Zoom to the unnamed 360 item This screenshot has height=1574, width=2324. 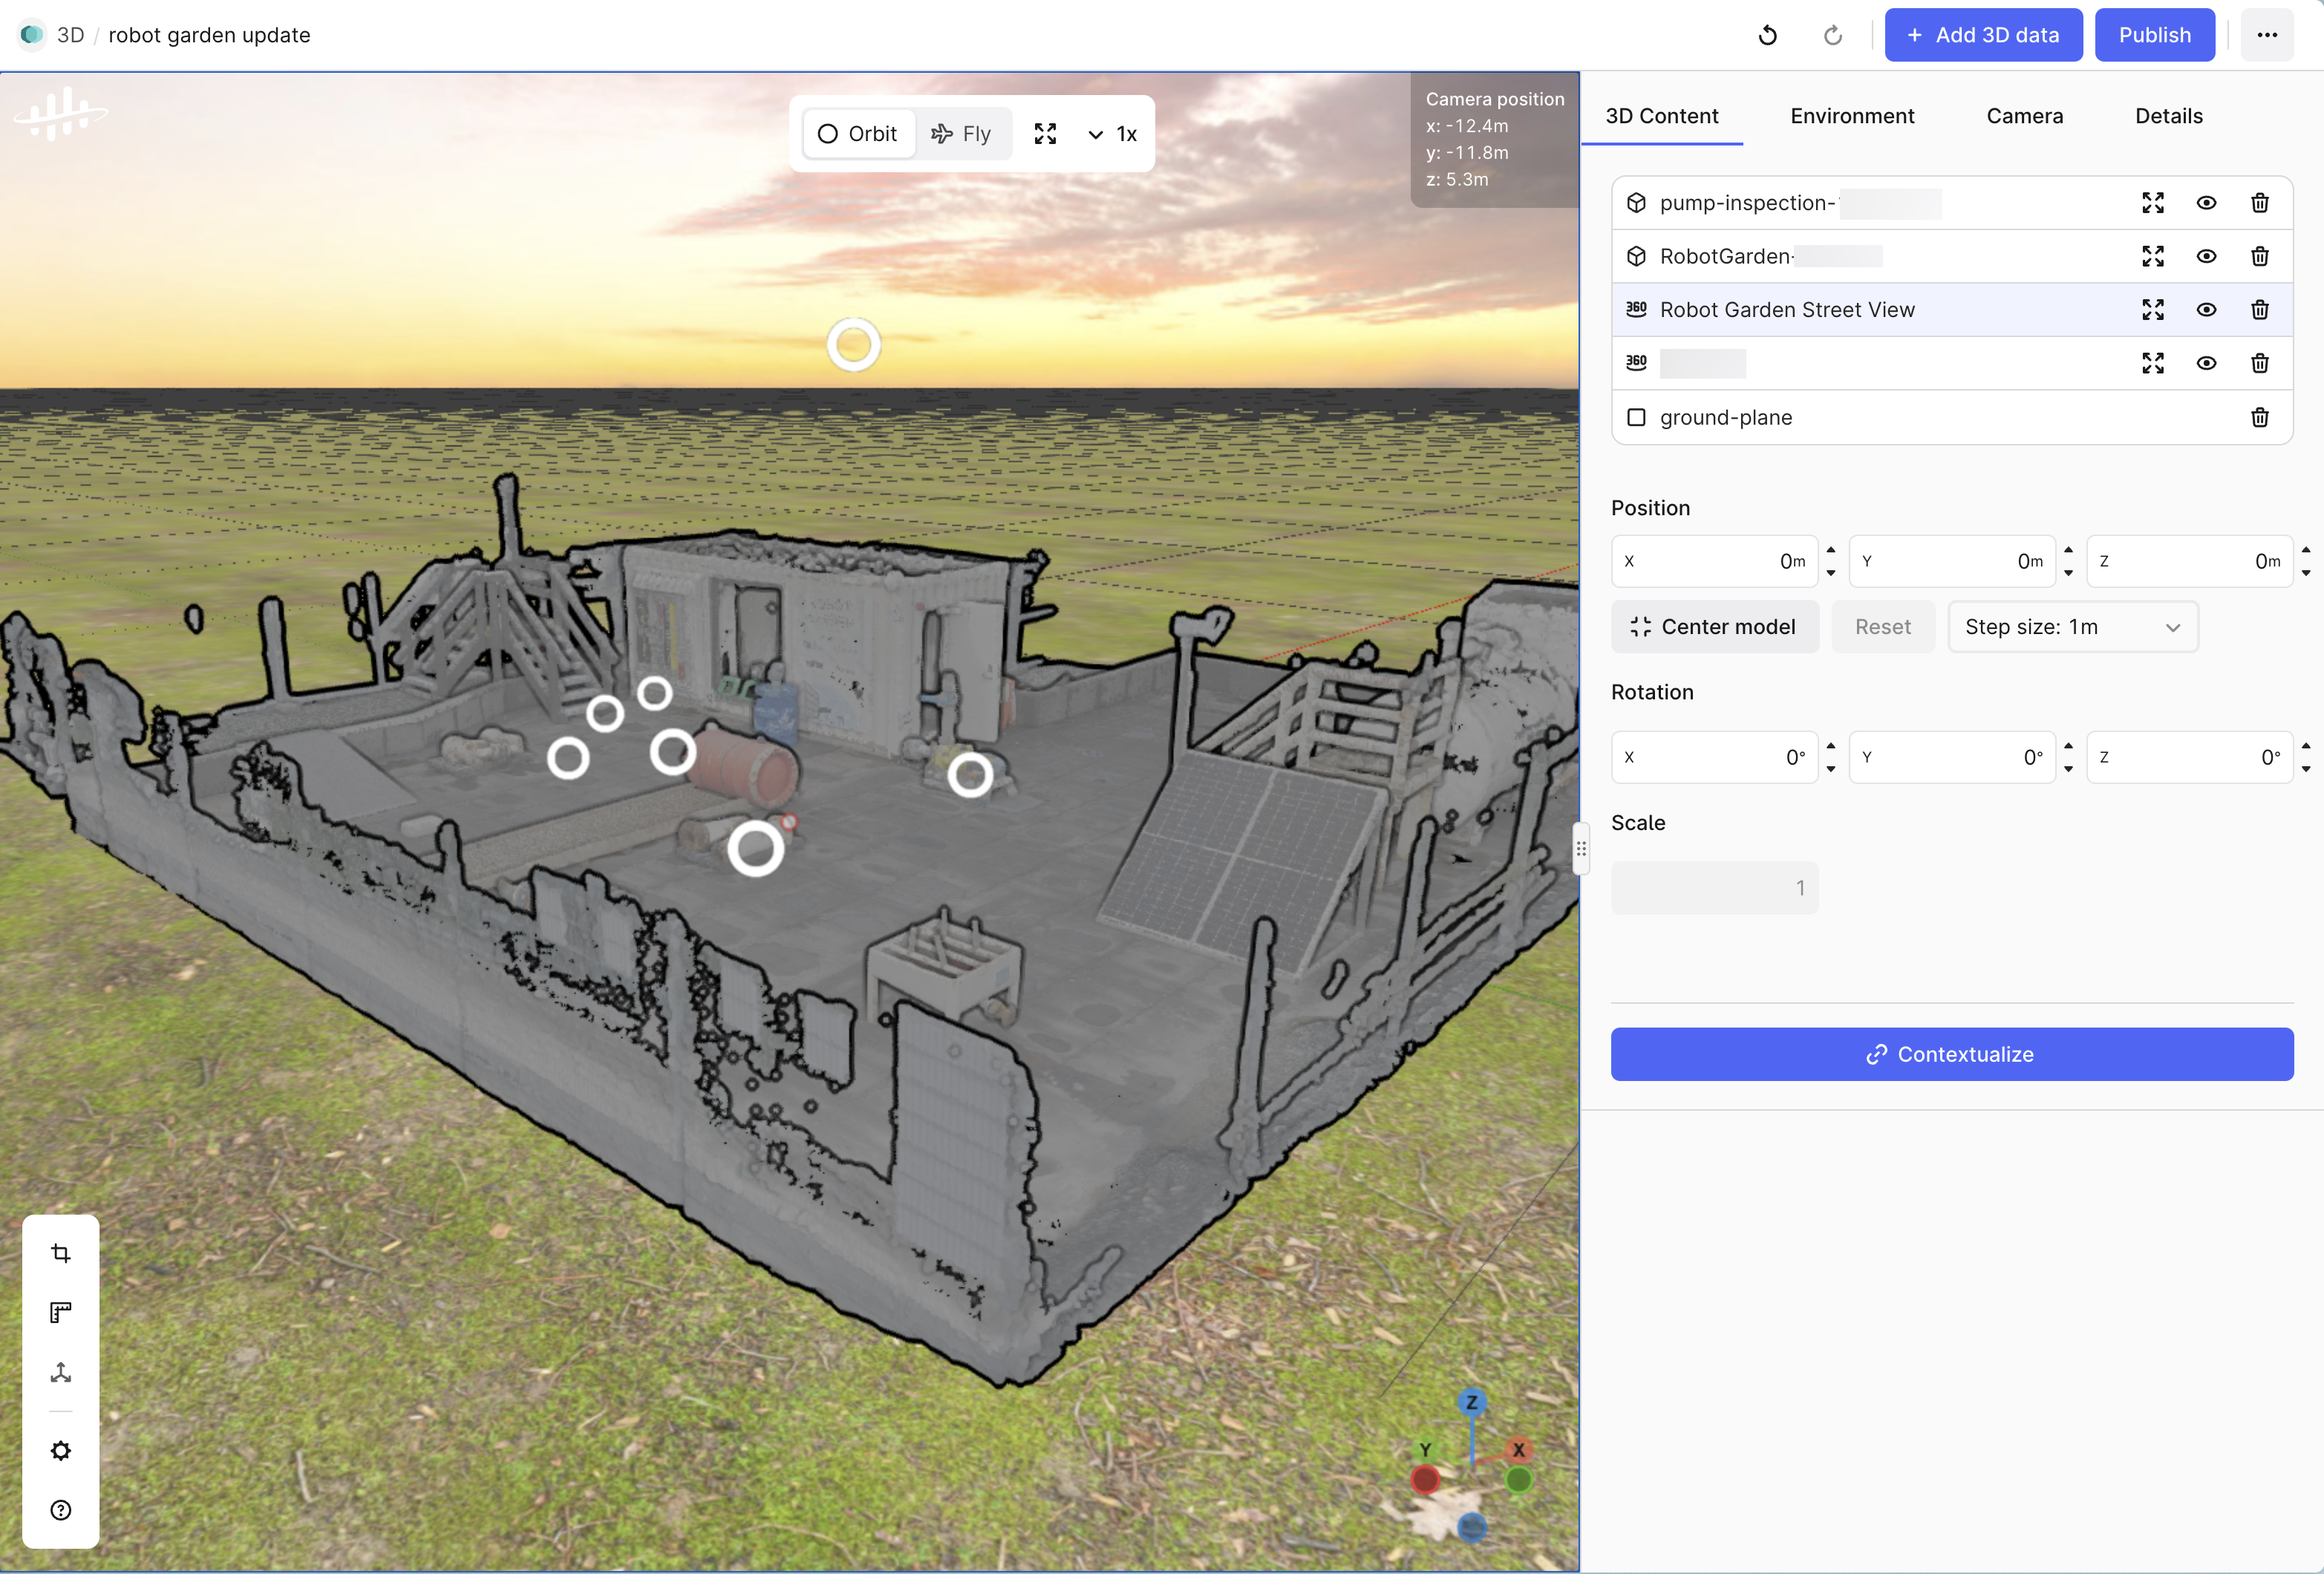2152,363
